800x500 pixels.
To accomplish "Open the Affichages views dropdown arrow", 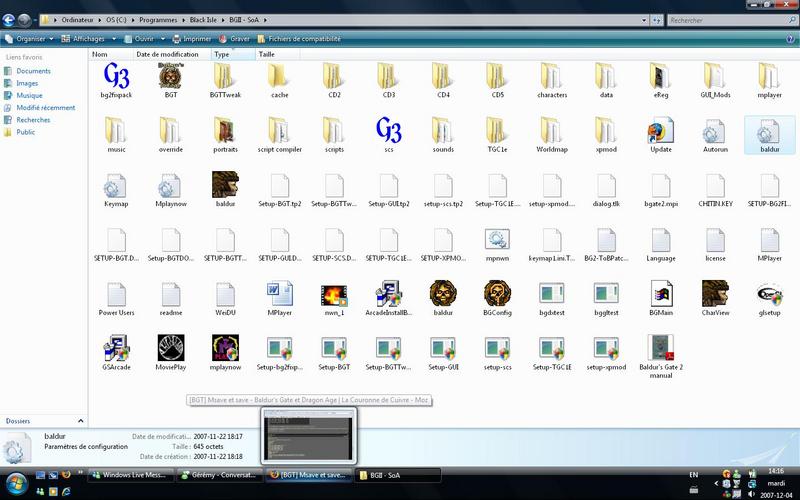I will pos(114,39).
